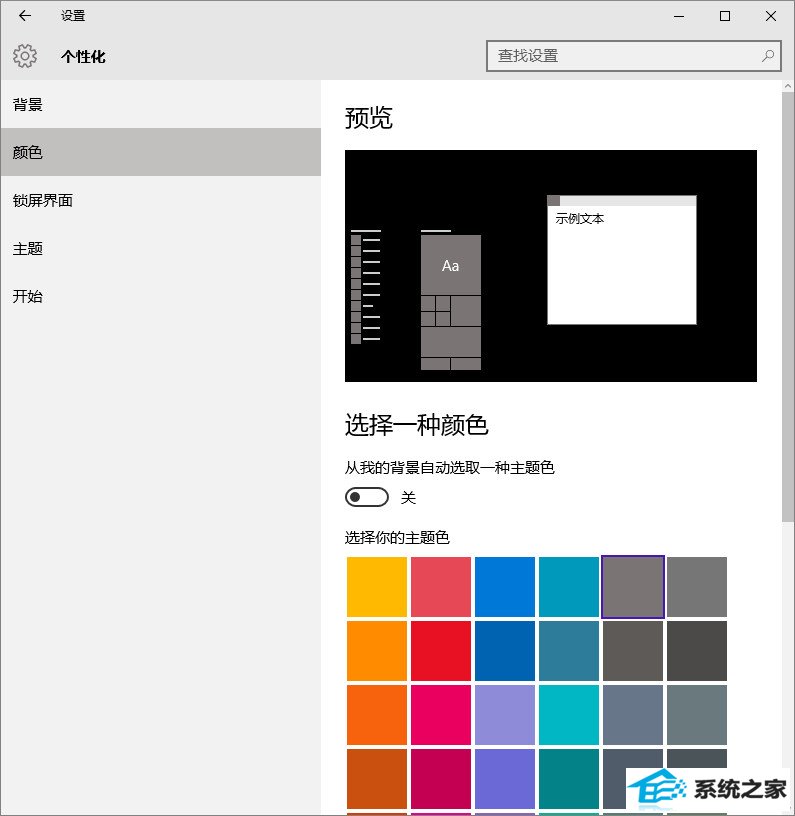The width and height of the screenshot is (795, 816).
Task: Pick the lavender swatch in third row
Action: pyautogui.click(x=505, y=715)
